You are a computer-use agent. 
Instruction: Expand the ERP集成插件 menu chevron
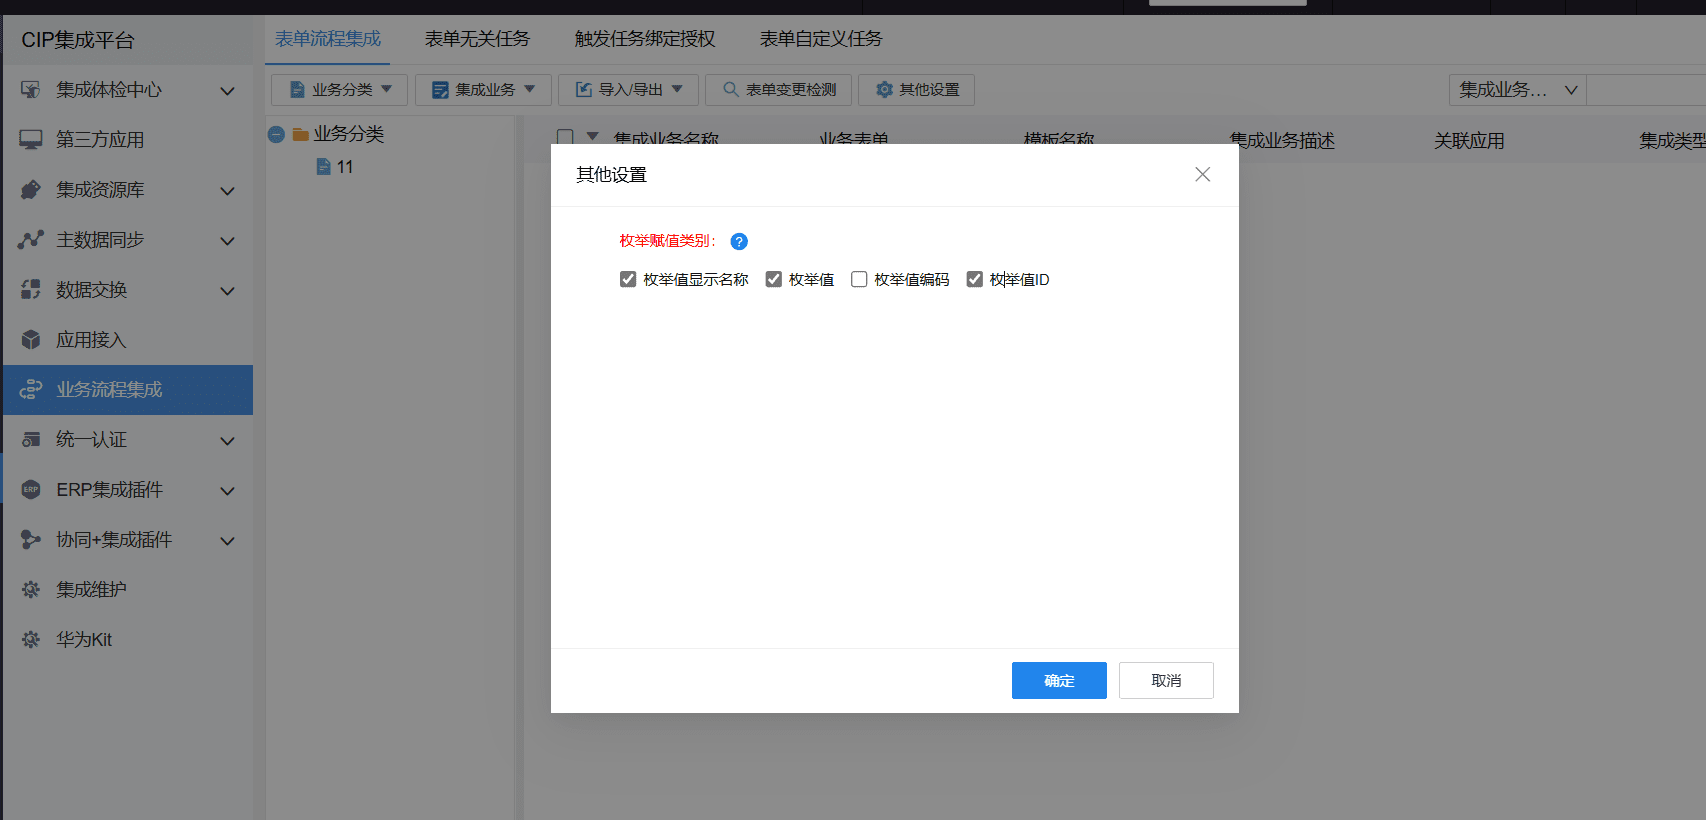pos(228,491)
